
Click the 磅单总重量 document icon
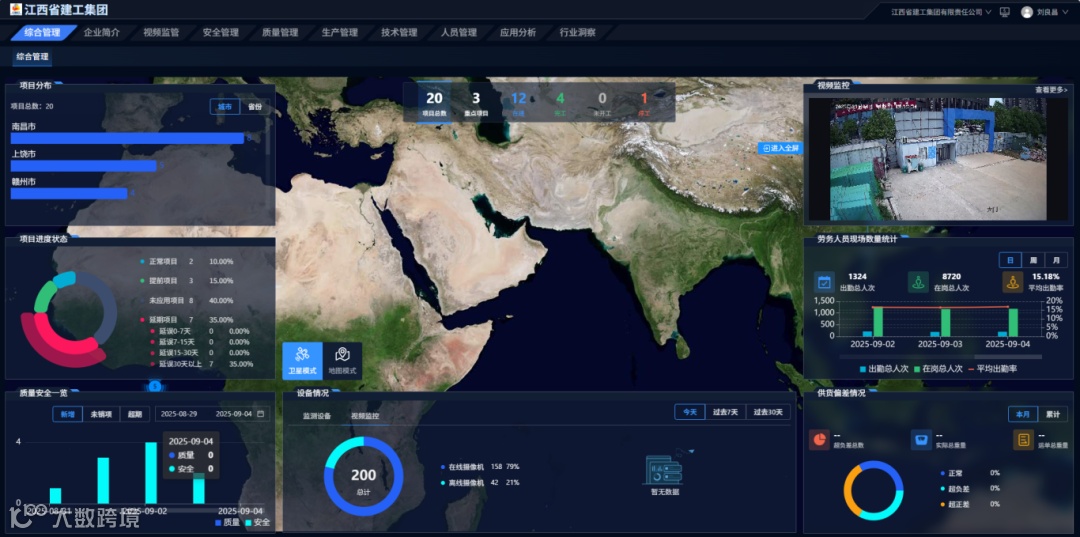1024,439
